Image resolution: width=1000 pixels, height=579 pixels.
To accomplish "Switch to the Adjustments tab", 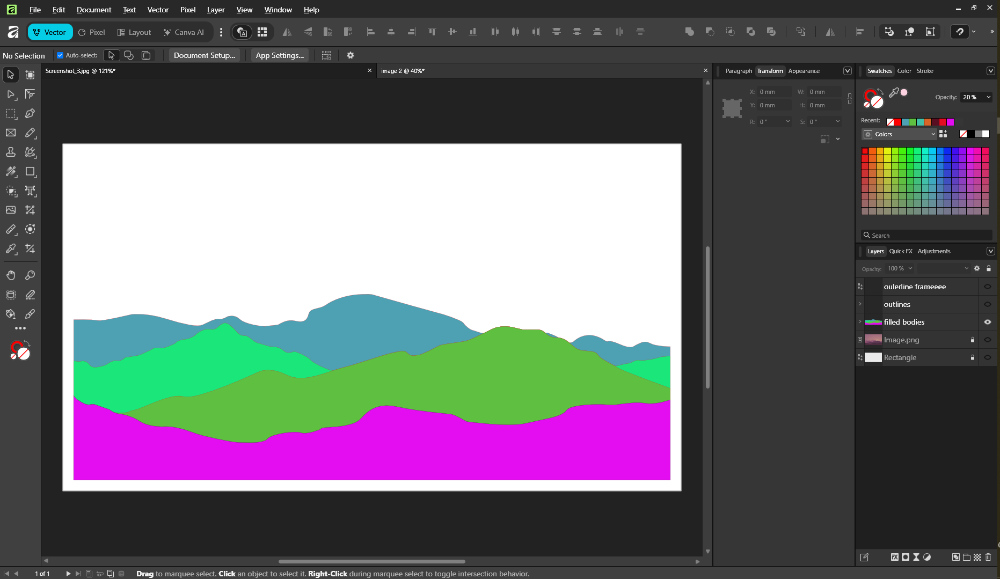I will (x=934, y=251).
